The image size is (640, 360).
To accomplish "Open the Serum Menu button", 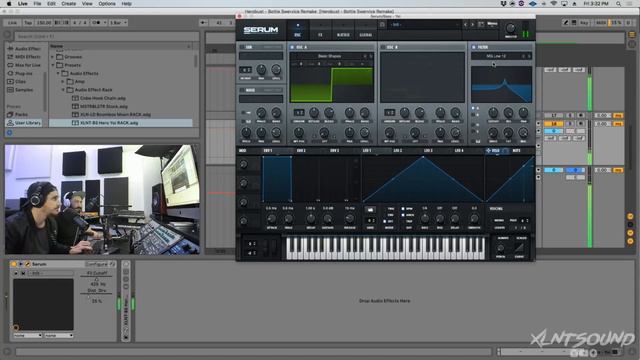I will click(x=492, y=25).
